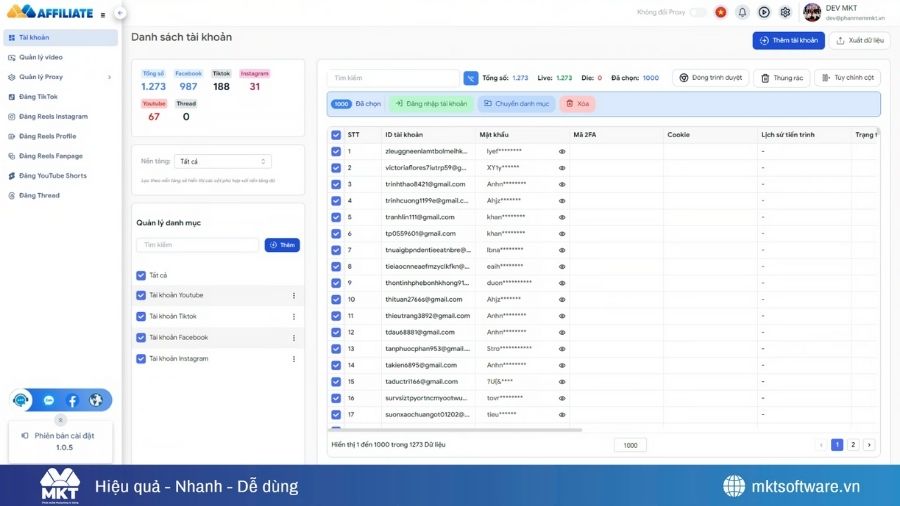This screenshot has height=506, width=900.
Task: Click the play tutorial icon in header
Action: pyautogui.click(x=764, y=12)
